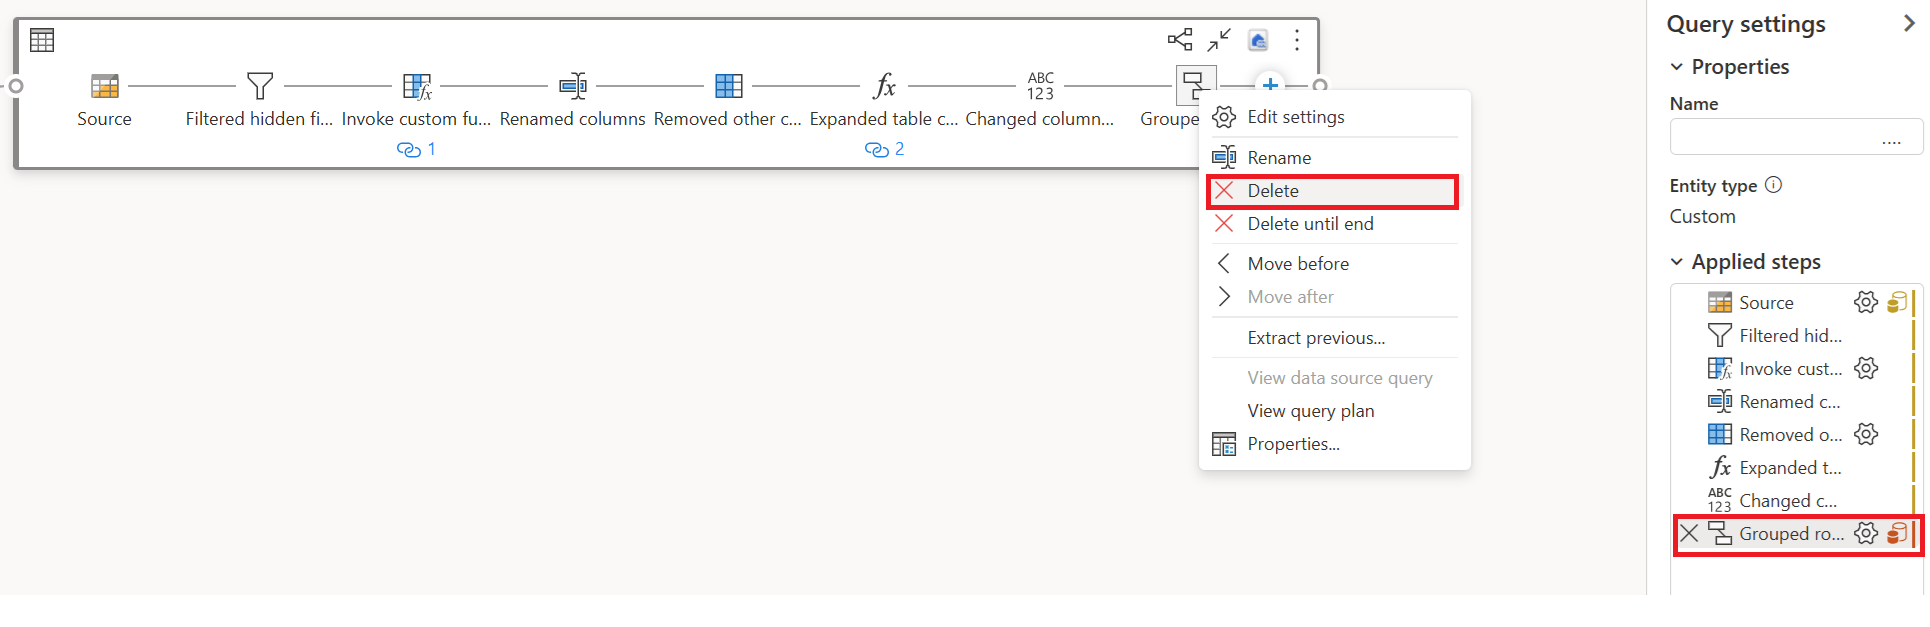Choose Rename from context menu
This screenshot has width=1930, height=627.
[x=1335, y=158]
